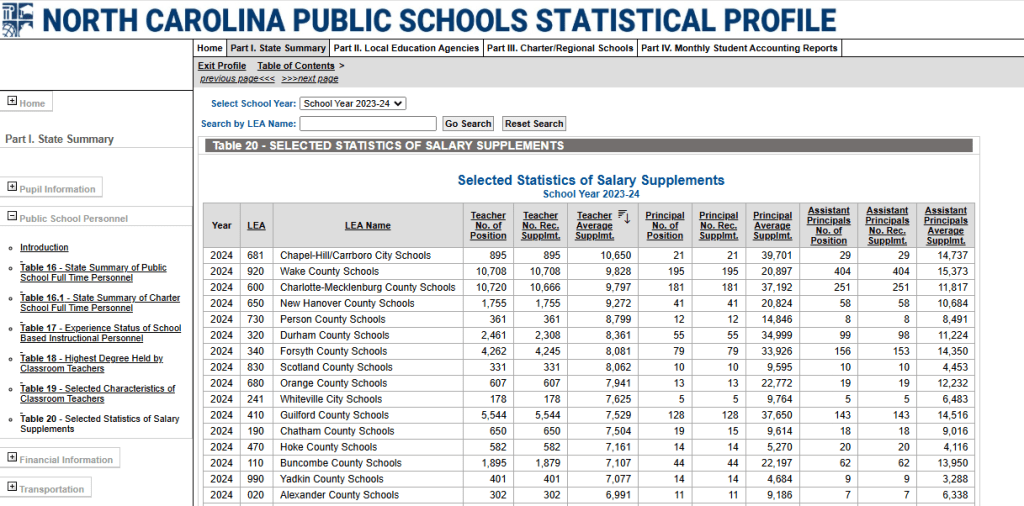Go to the next page link
Image resolution: width=1024 pixels, height=506 pixels.
pos(310,78)
